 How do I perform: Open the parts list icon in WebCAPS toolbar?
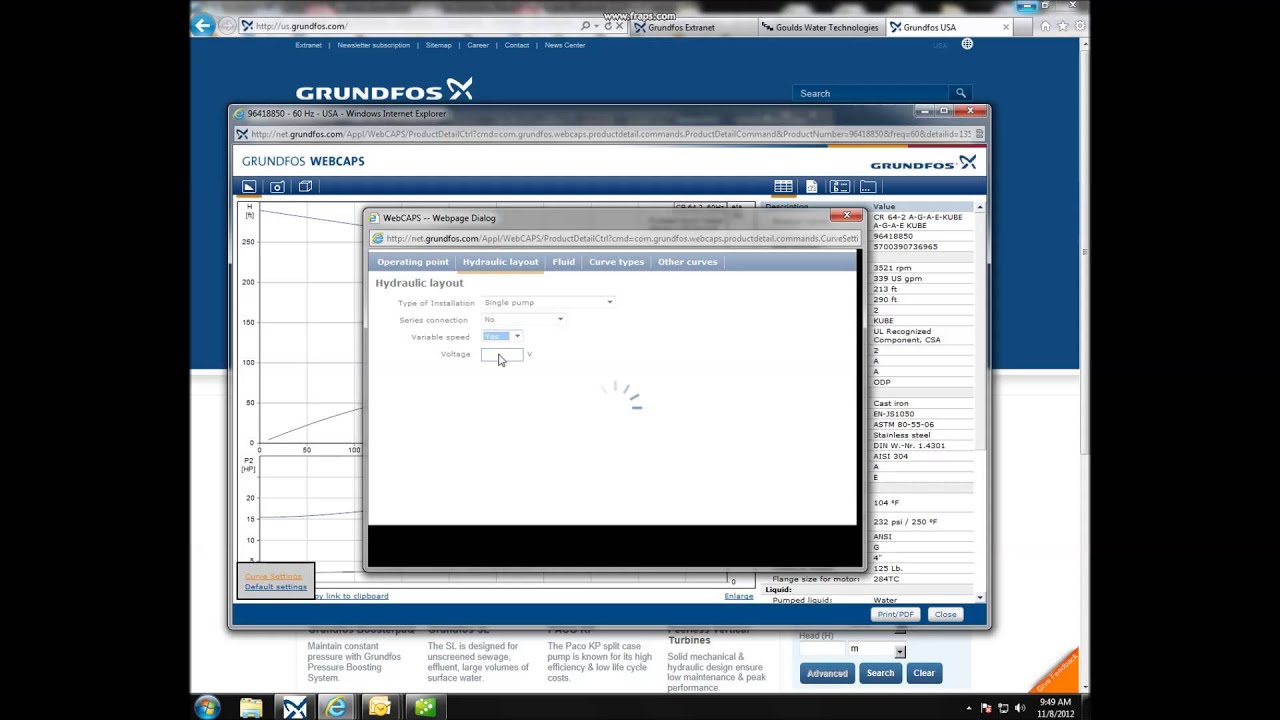pos(839,187)
